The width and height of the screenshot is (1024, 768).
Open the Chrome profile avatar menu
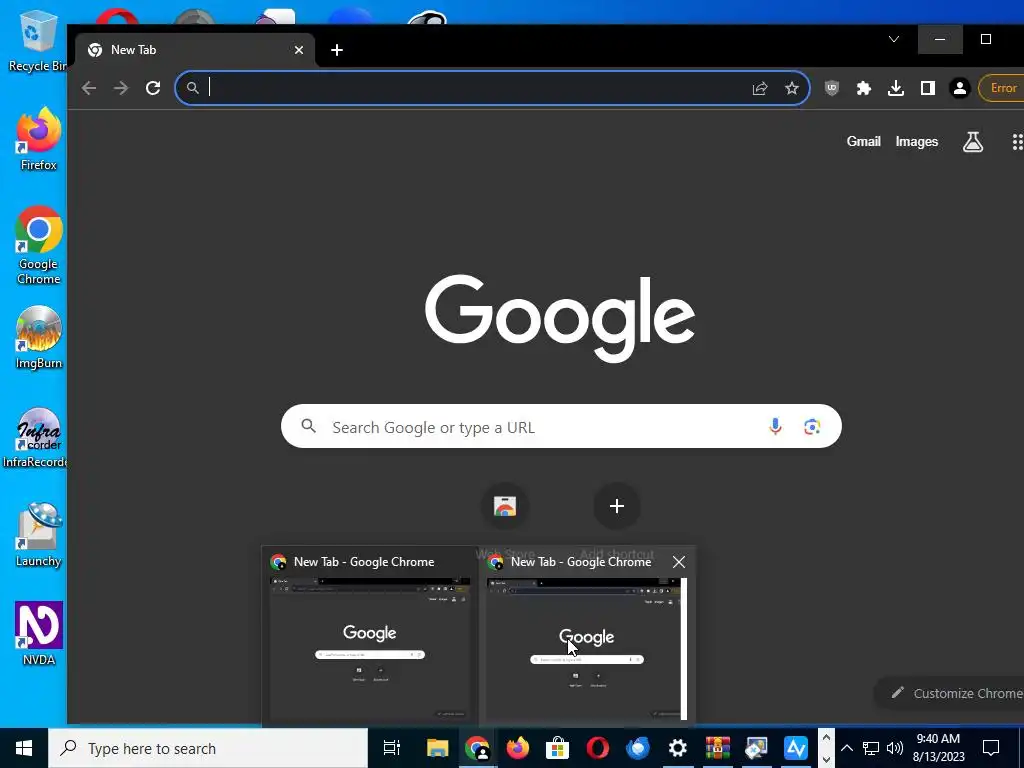959,88
